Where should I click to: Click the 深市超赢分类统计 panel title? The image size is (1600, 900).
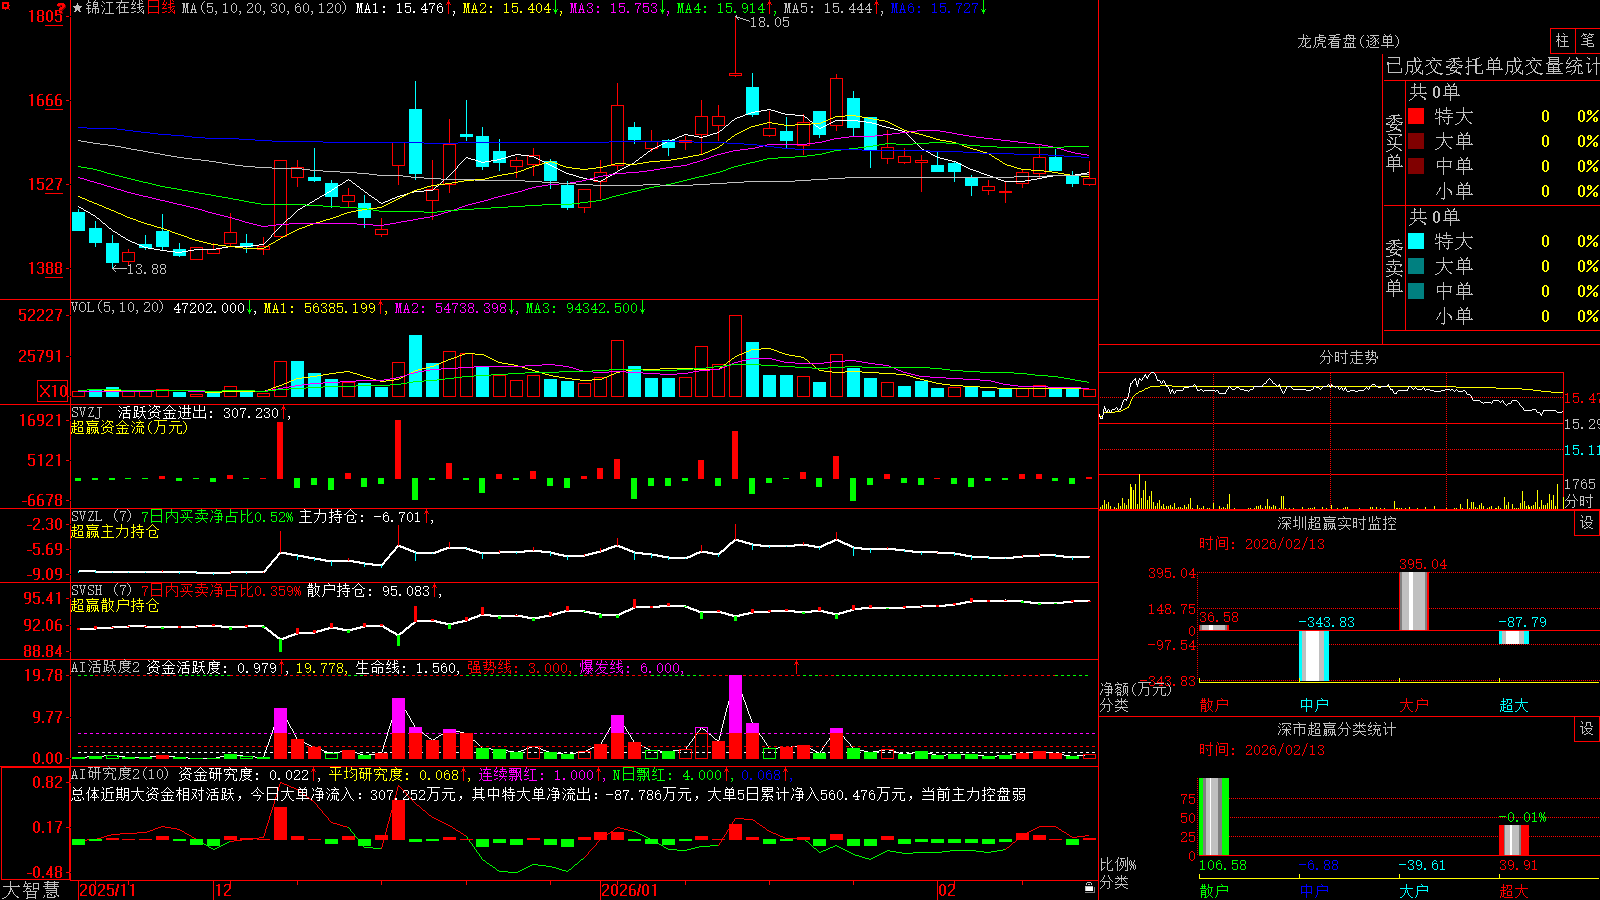pyautogui.click(x=1337, y=729)
